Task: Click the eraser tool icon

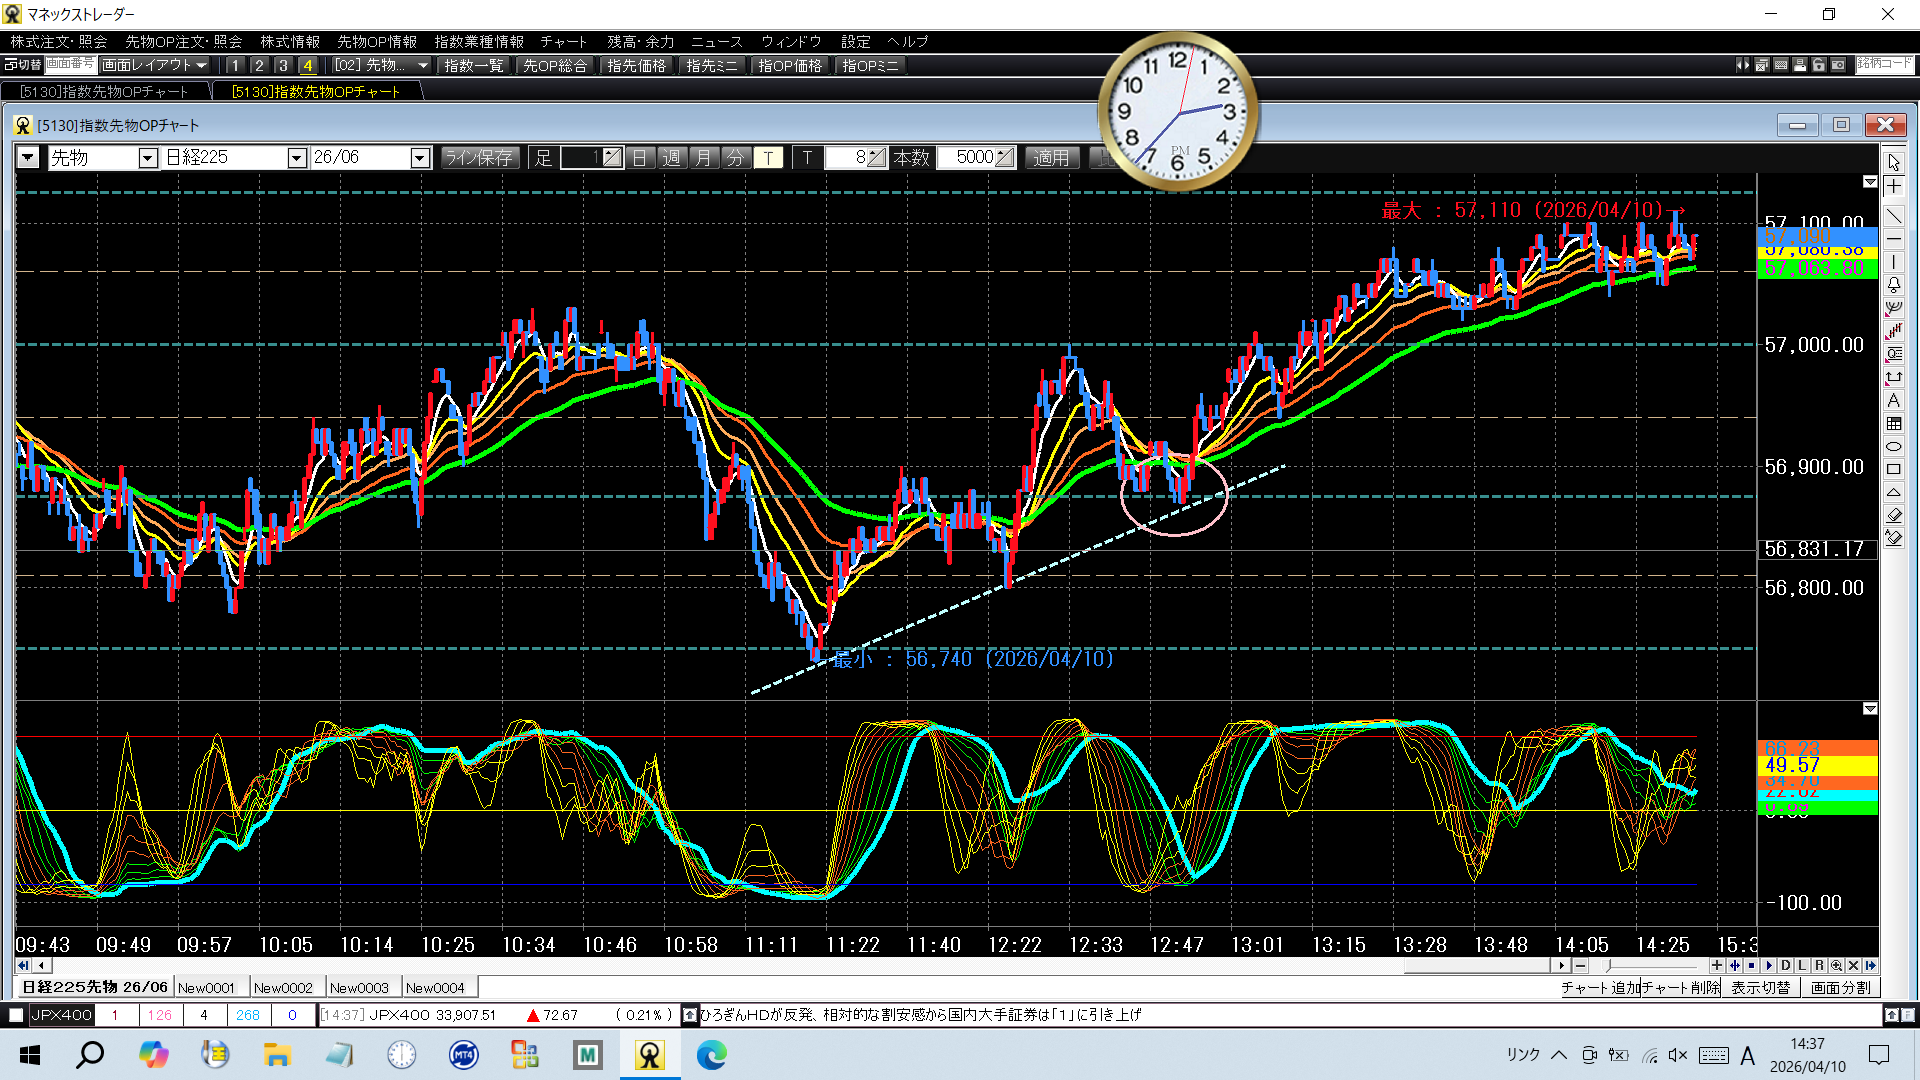Action: coord(1894,516)
